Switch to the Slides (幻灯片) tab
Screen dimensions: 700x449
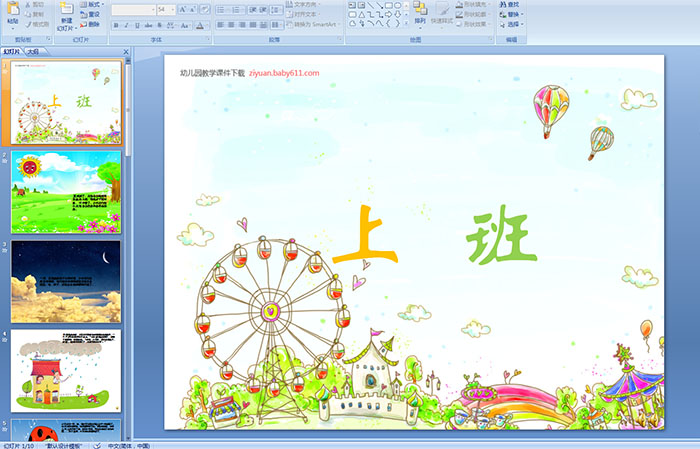pyautogui.click(x=12, y=50)
